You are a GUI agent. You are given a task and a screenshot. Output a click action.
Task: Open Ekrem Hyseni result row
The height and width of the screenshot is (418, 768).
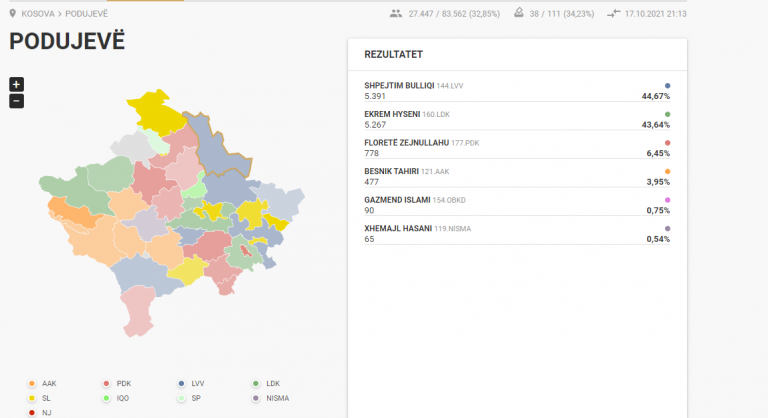point(517,119)
